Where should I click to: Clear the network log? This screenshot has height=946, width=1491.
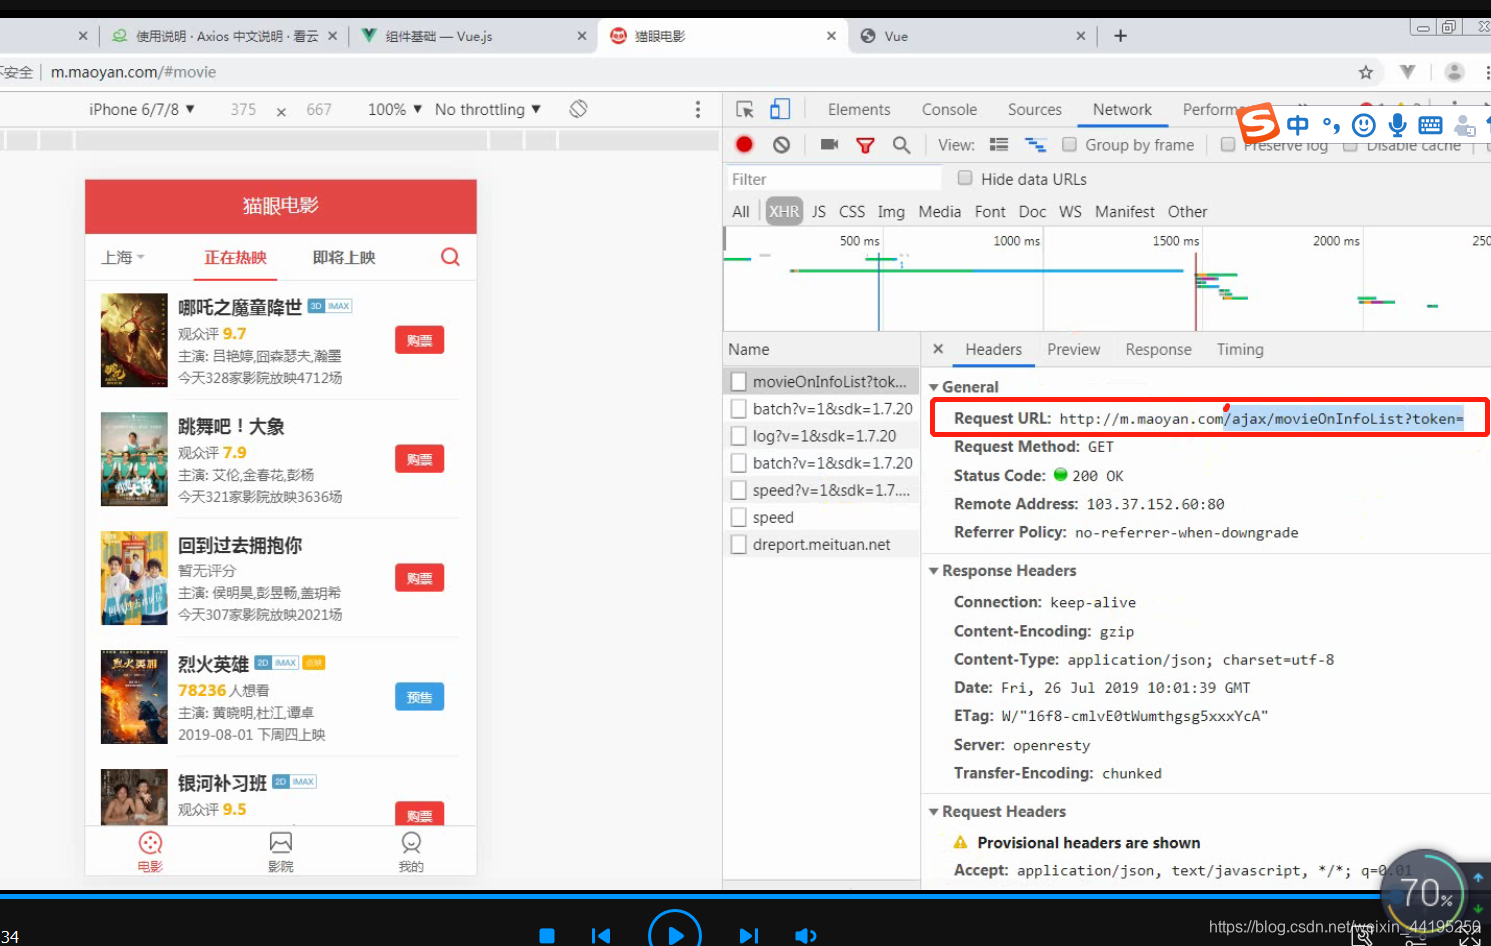point(782,145)
